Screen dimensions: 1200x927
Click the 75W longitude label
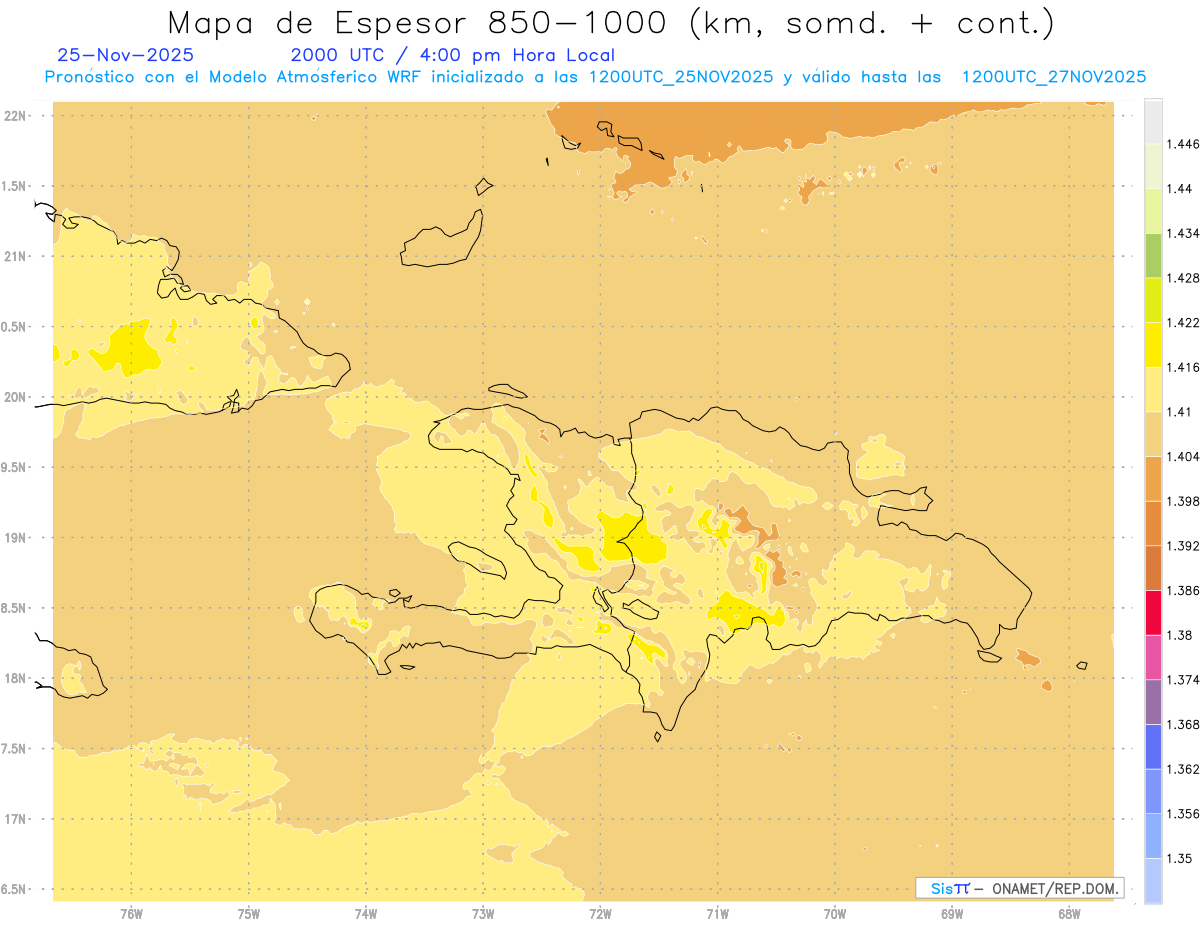(x=249, y=913)
